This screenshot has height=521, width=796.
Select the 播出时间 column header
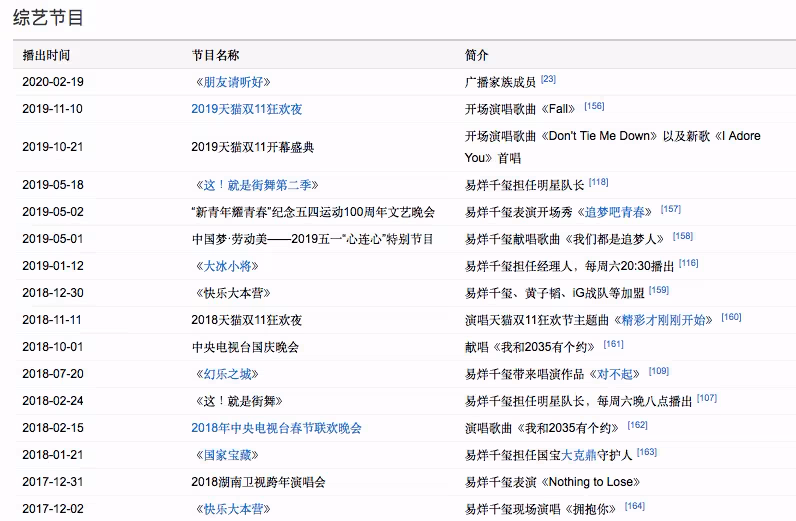[x=46, y=55]
